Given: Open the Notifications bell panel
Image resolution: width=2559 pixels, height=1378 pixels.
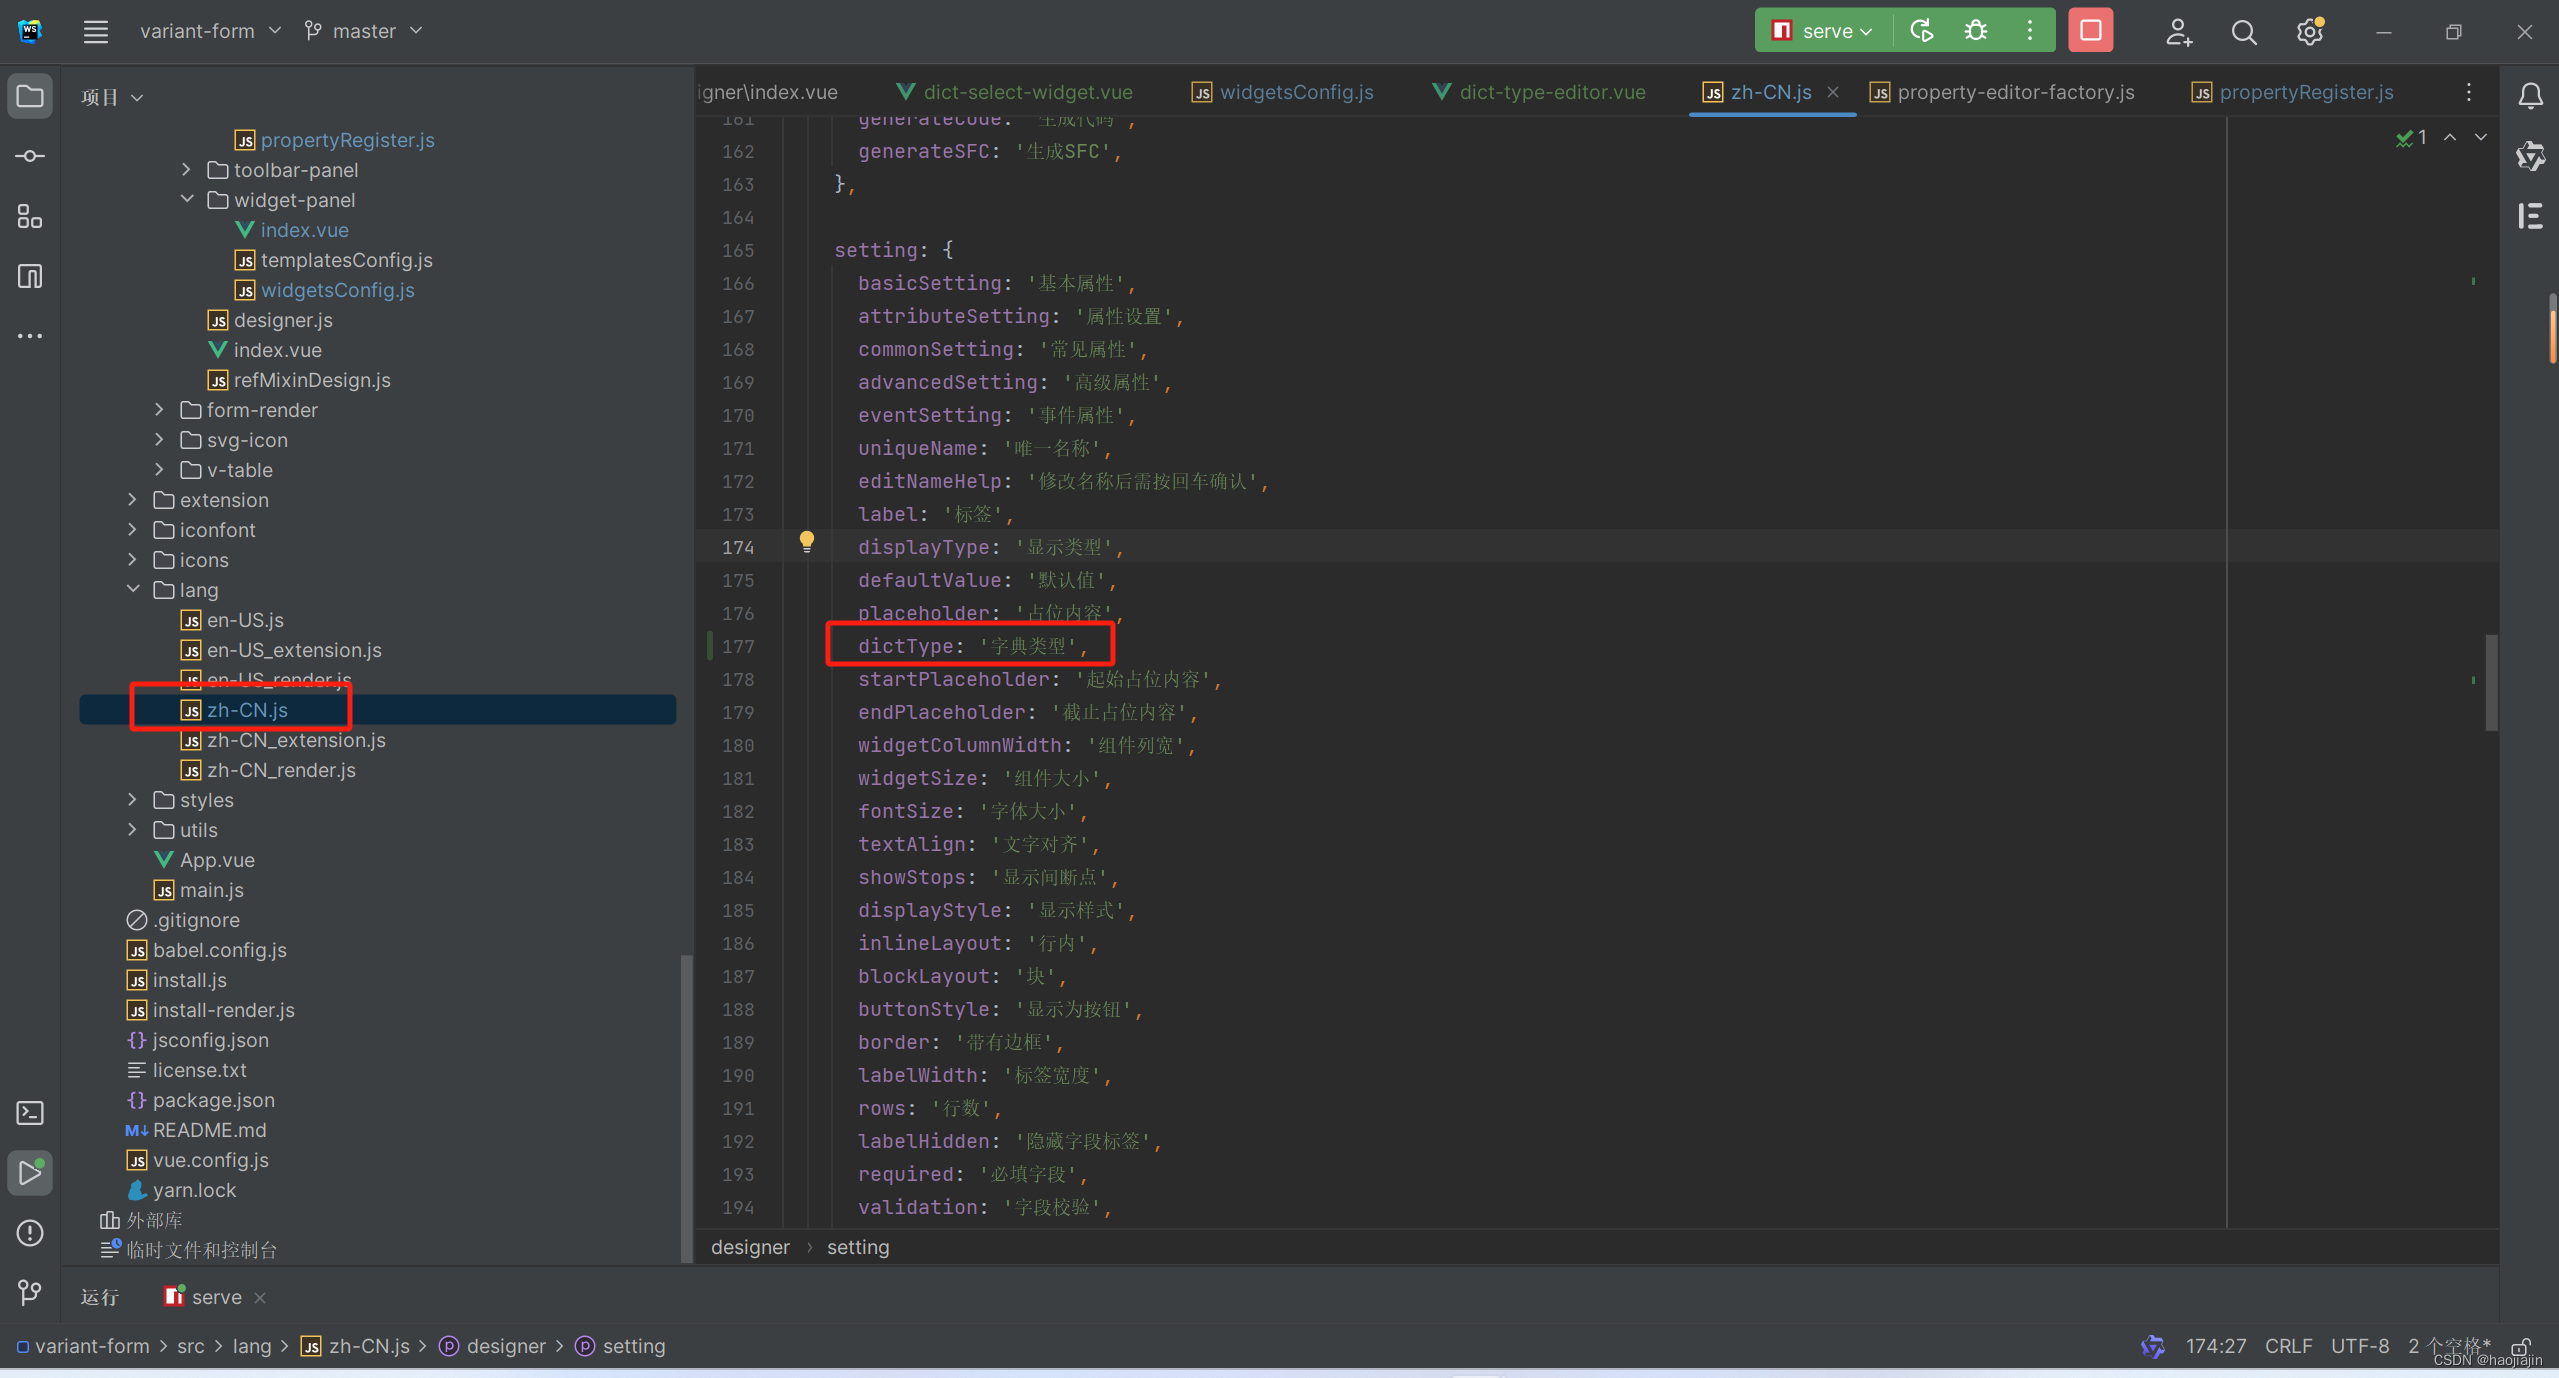Looking at the screenshot, I should pyautogui.click(x=2530, y=96).
